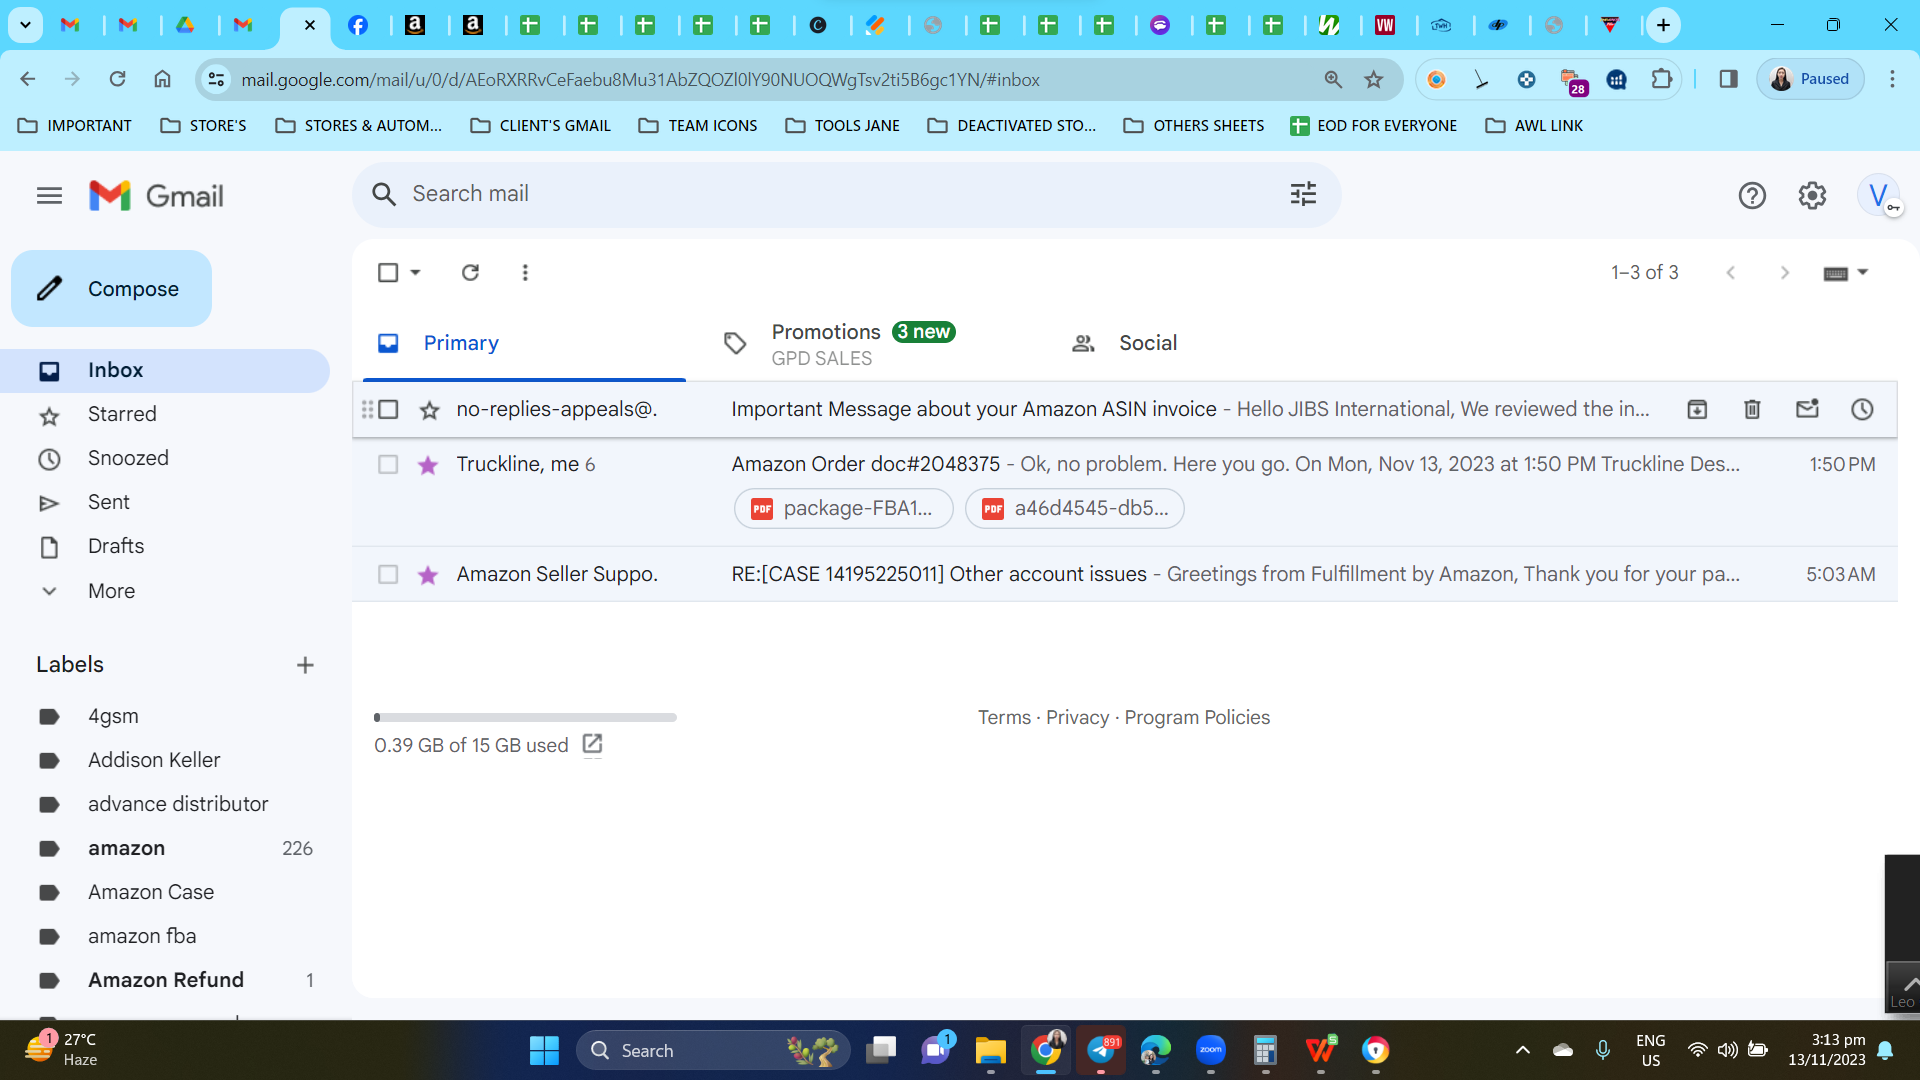
Task: Open Gmail support help icon
Action: (x=1752, y=196)
